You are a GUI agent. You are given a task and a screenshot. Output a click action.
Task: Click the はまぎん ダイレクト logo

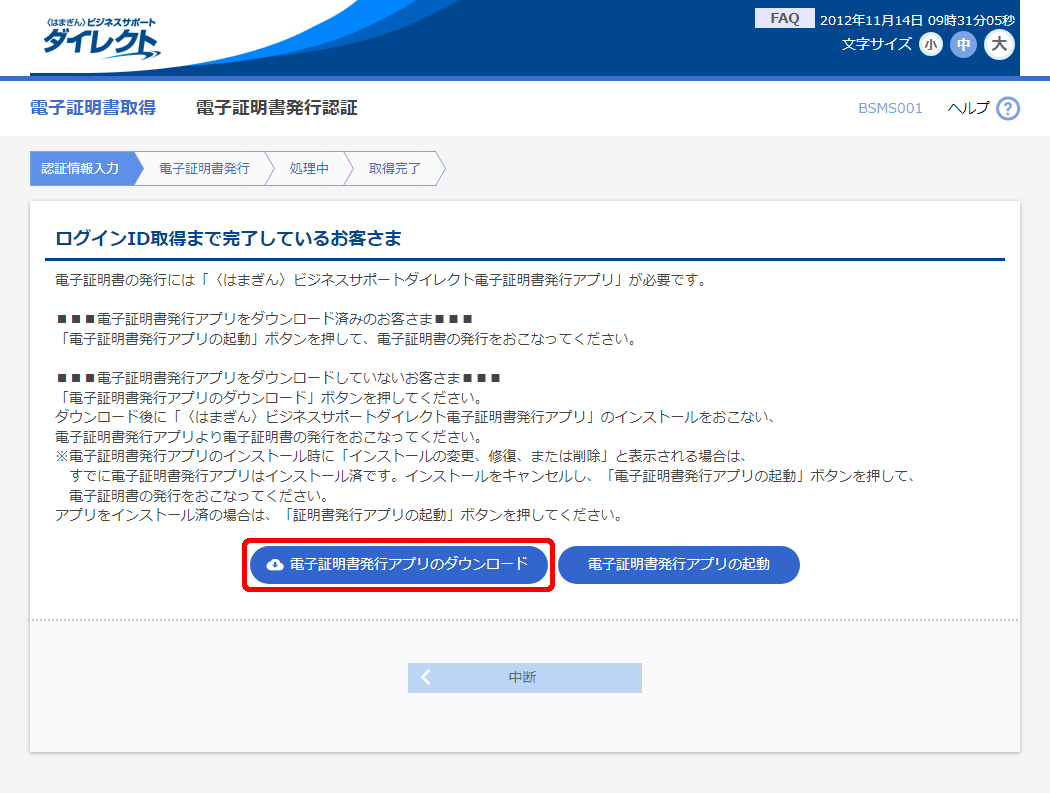pos(99,38)
